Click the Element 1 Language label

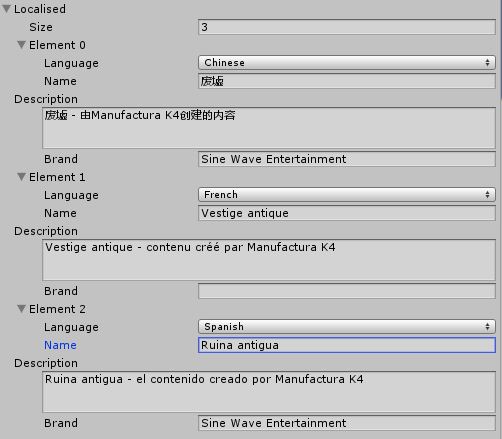[71, 195]
